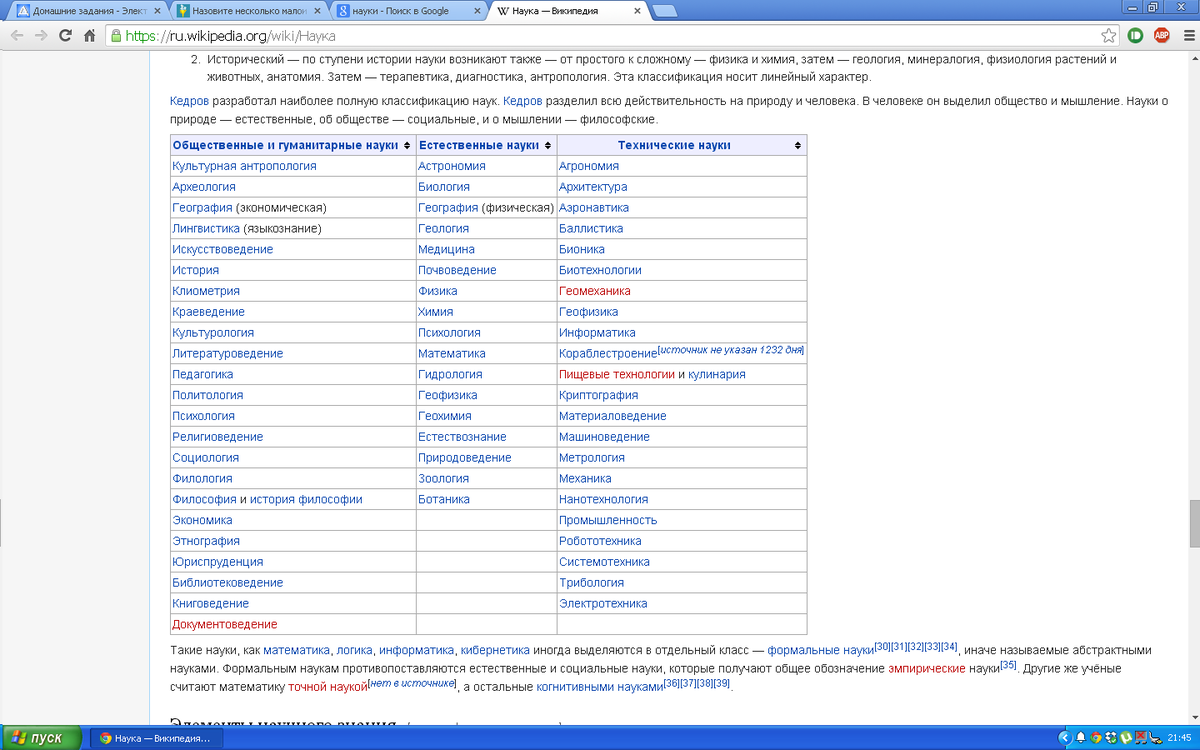Screen dimensions: 1200x750
Task: Switch to 'науки - Поиск в Google' tab
Action: pos(407,11)
